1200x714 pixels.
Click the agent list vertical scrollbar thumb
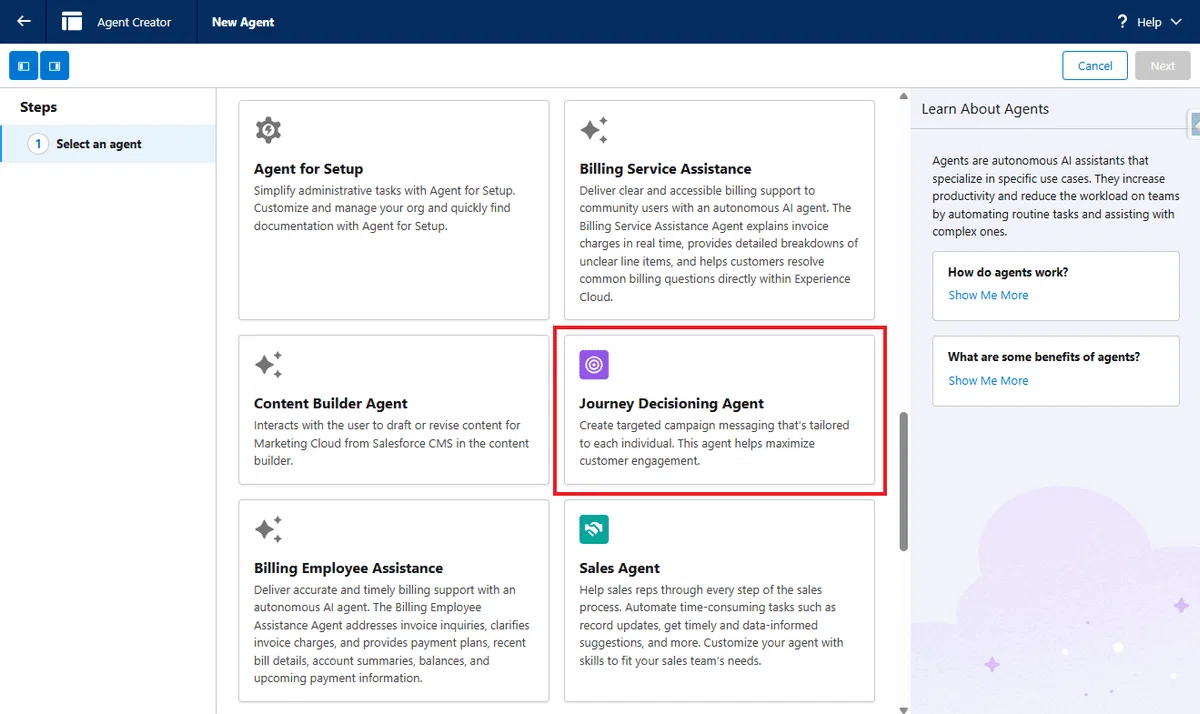pos(904,480)
